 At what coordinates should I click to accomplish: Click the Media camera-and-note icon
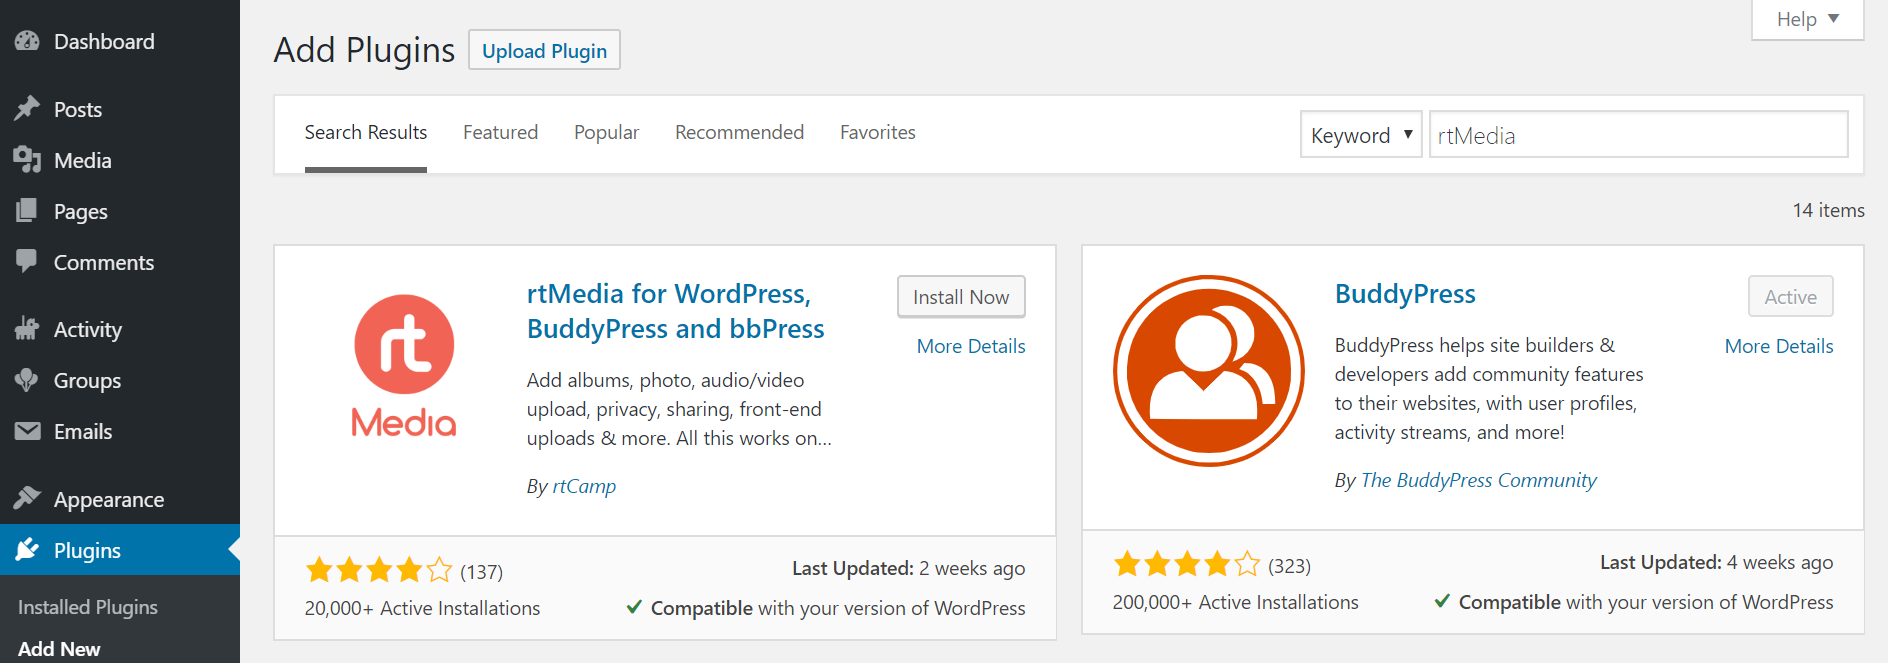pos(27,160)
